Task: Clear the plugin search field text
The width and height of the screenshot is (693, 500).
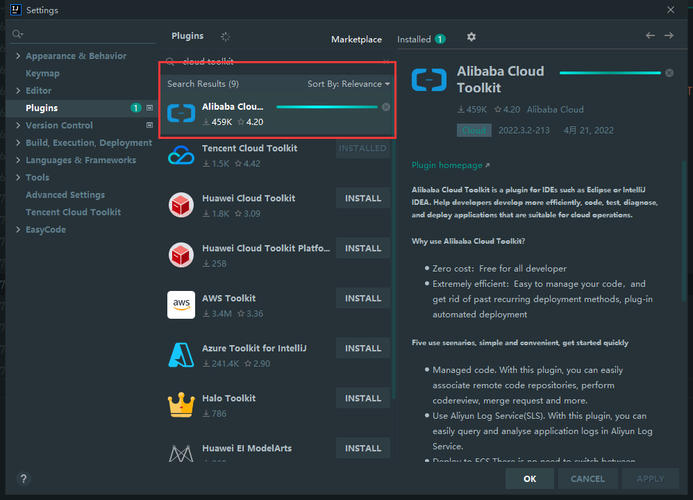Action: click(x=386, y=61)
